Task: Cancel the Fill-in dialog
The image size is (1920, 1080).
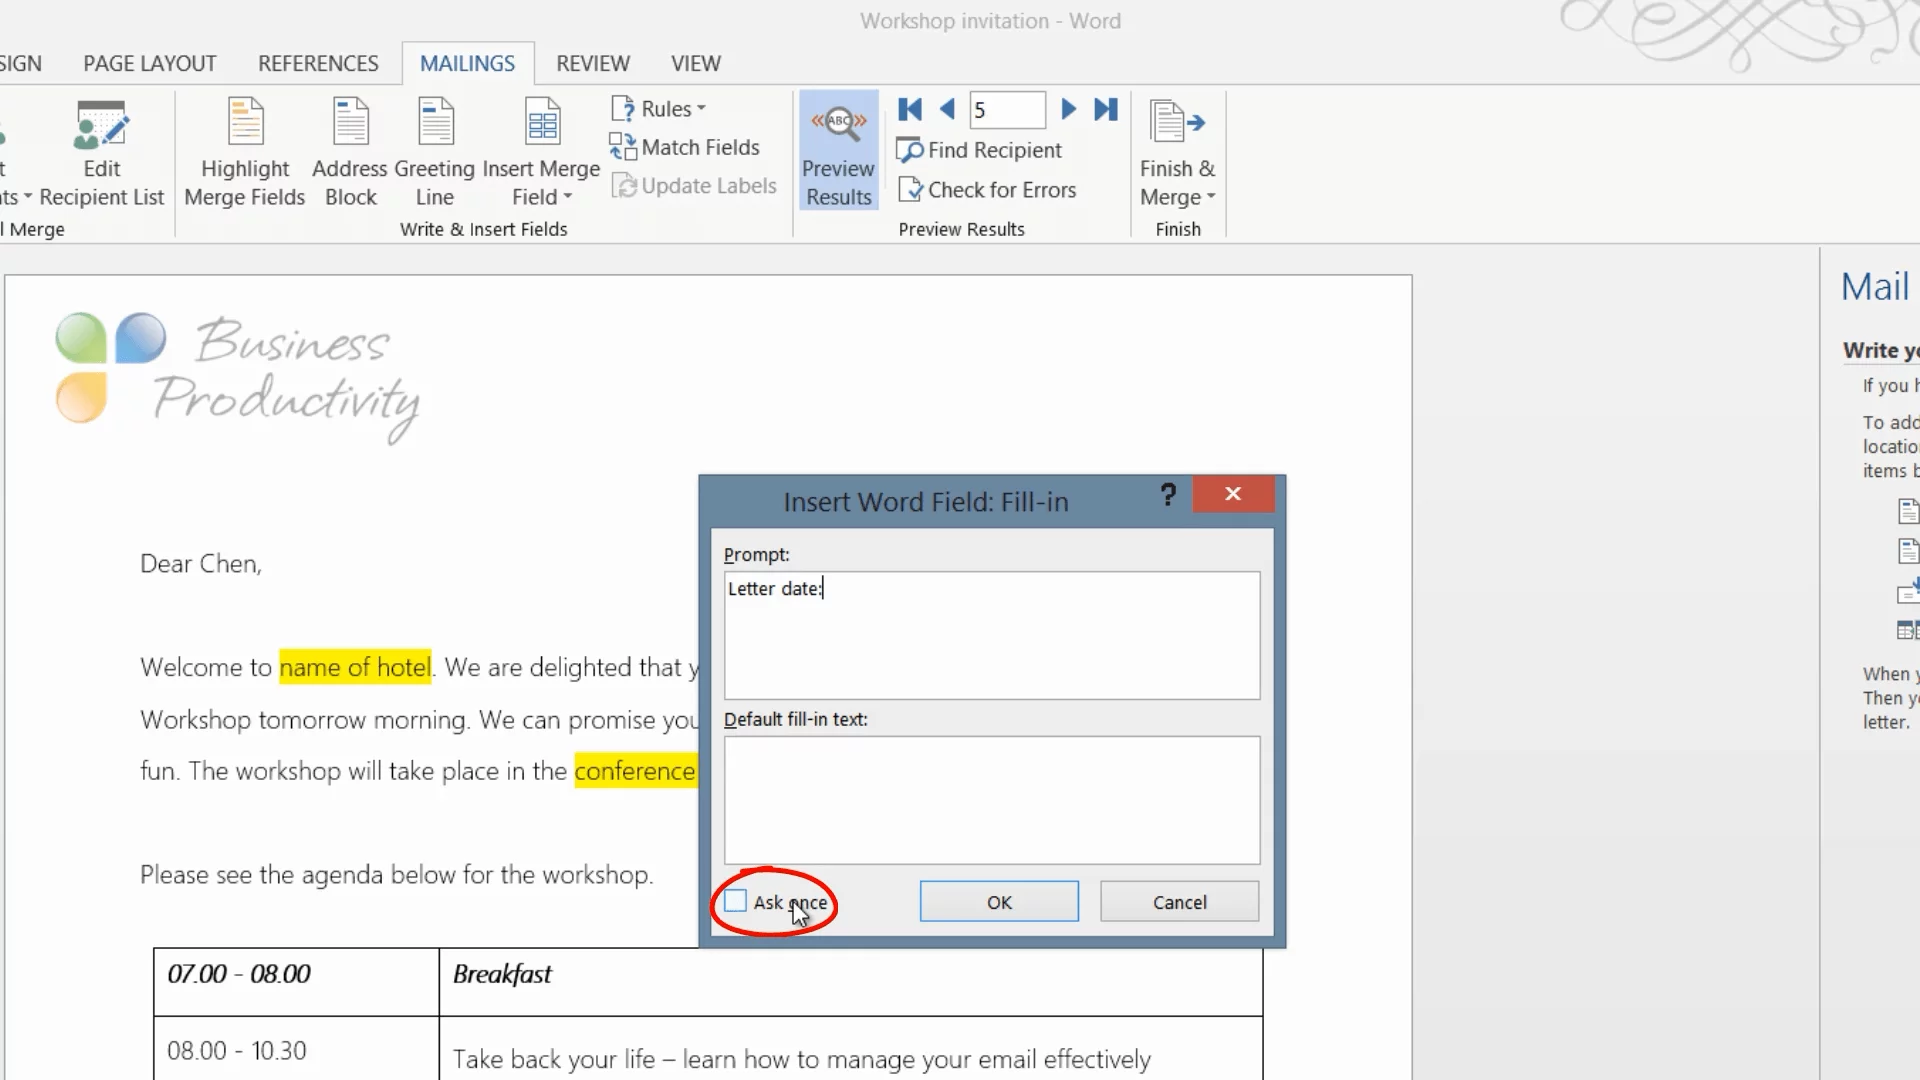Action: click(x=1179, y=902)
